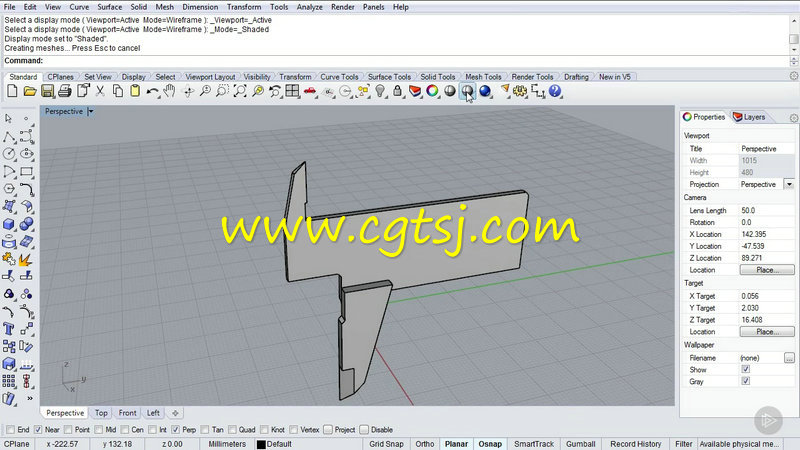Click the Paste clipboard icon
800x450 pixels.
coord(135,91)
